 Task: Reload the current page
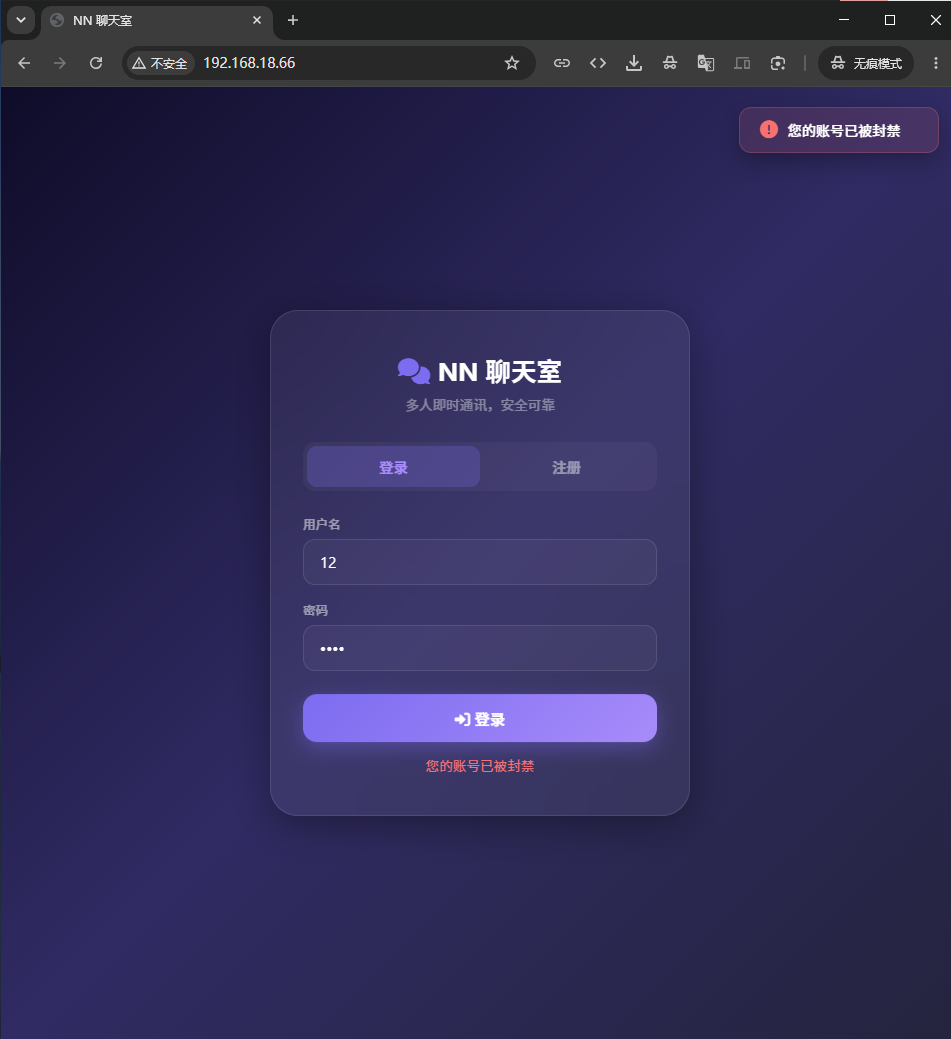[96, 63]
